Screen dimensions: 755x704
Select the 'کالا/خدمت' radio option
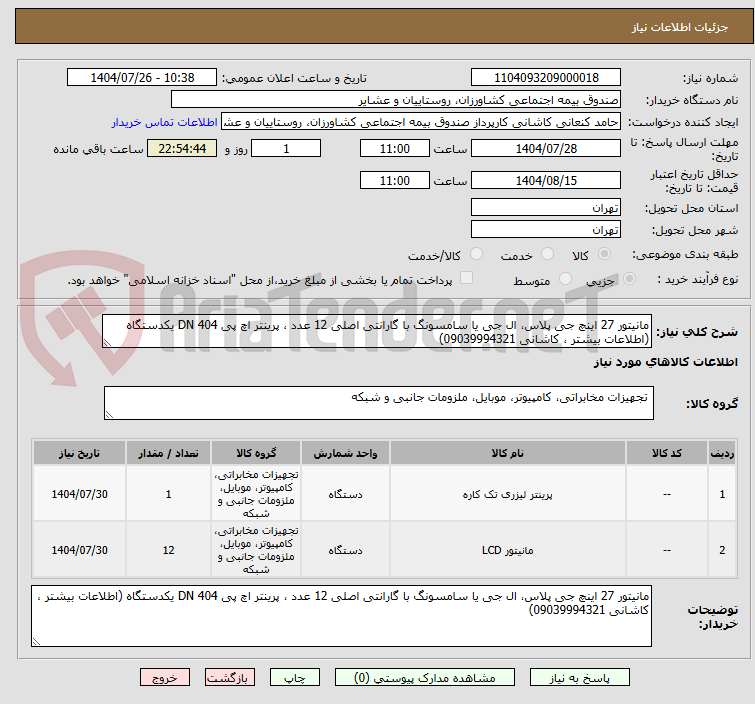click(x=476, y=255)
